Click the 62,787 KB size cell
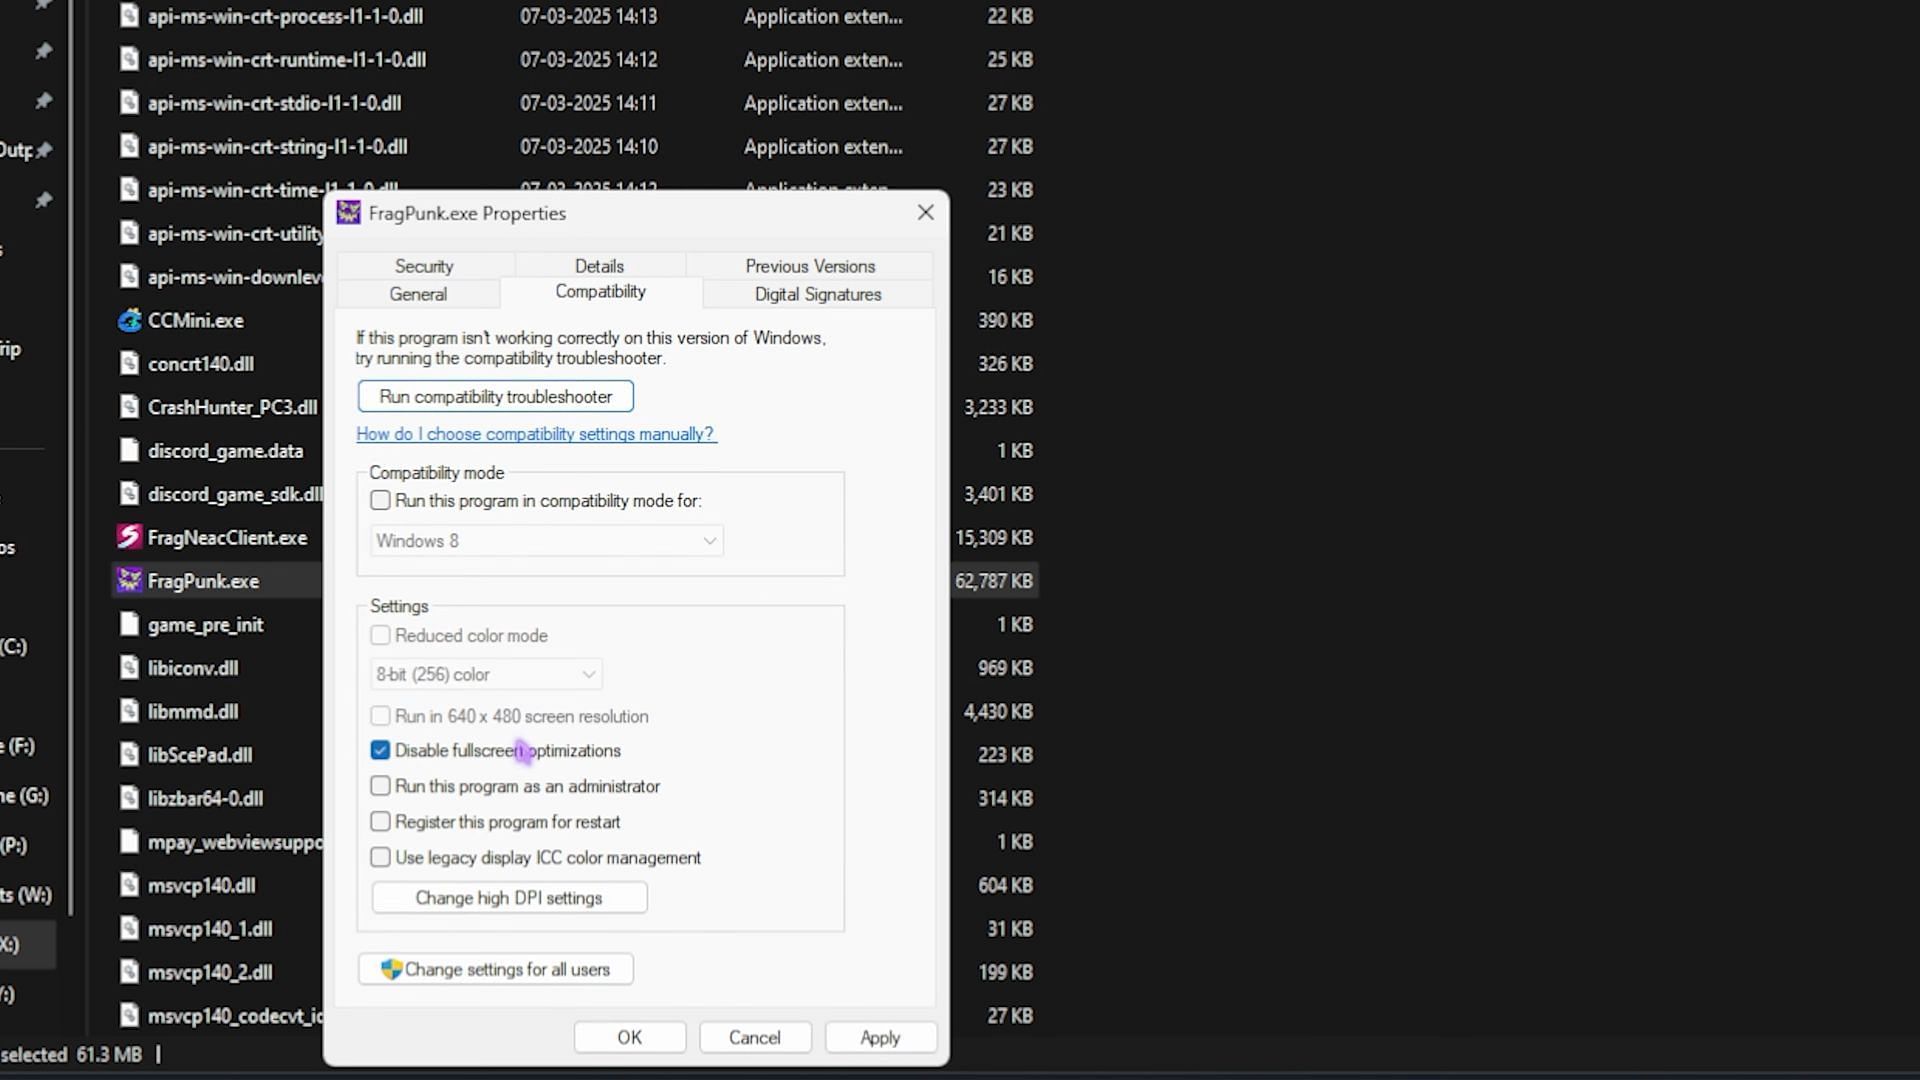The height and width of the screenshot is (1080, 1920). point(994,581)
